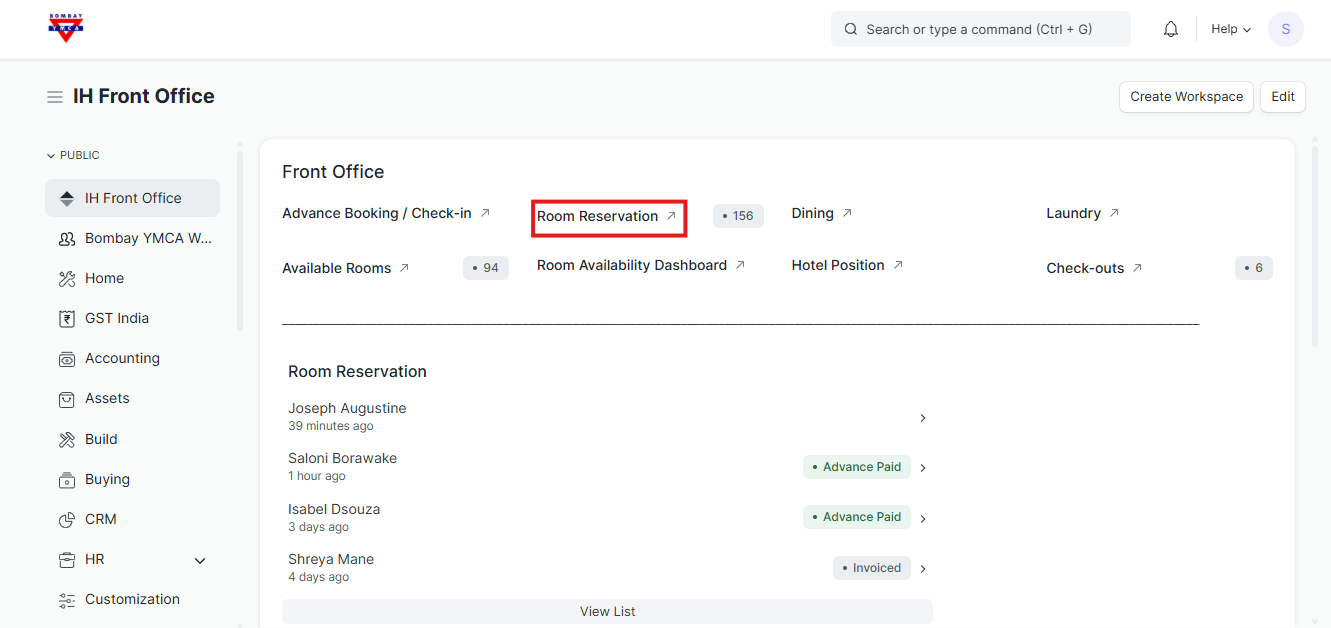The image size is (1331, 628).
Task: Open the user avatar S menu
Action: (x=1285, y=29)
